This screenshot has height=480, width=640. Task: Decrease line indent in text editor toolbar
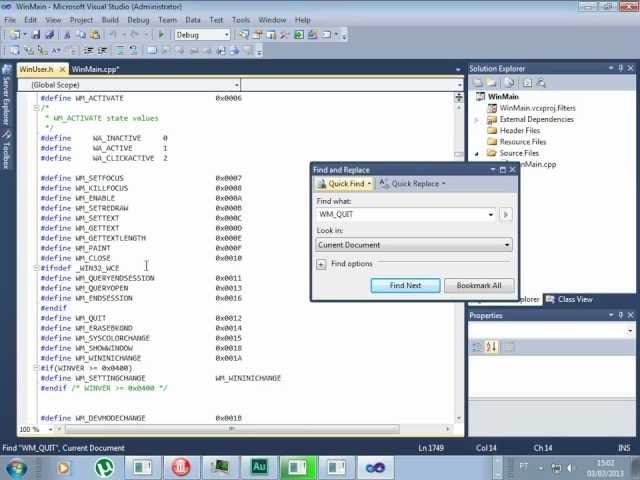point(89,51)
